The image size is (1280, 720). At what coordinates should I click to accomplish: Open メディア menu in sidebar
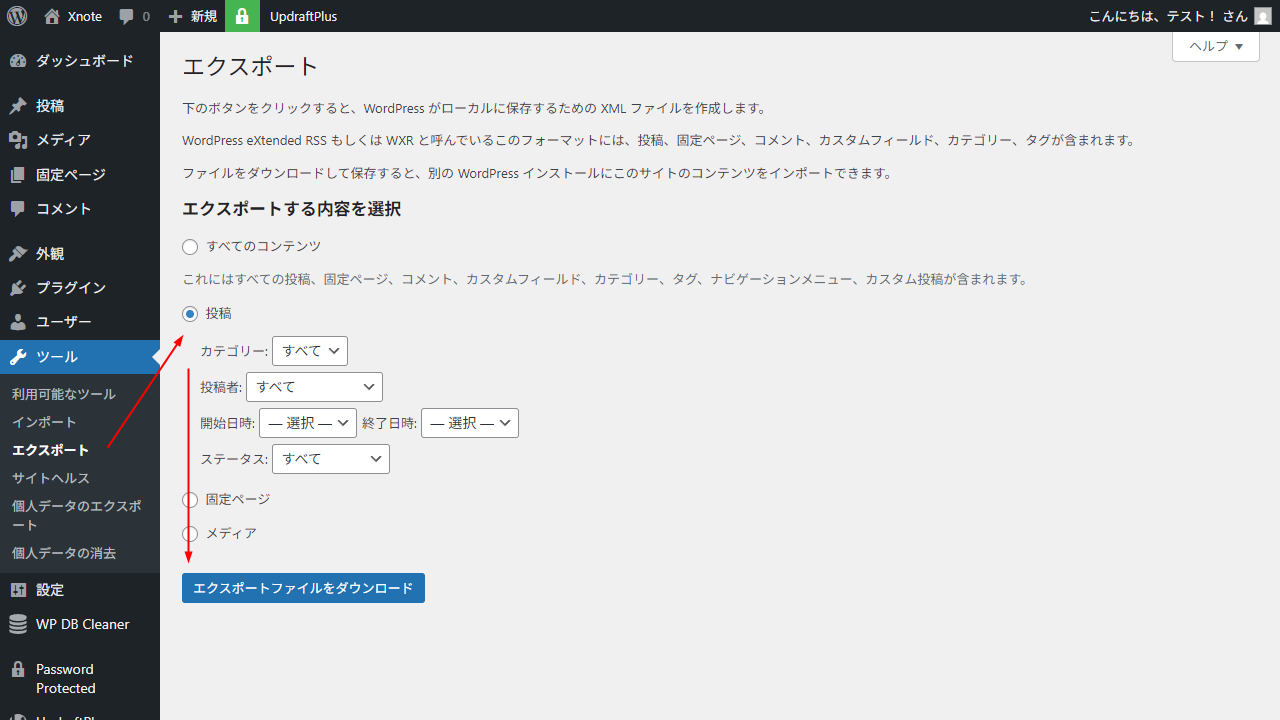click(80, 140)
